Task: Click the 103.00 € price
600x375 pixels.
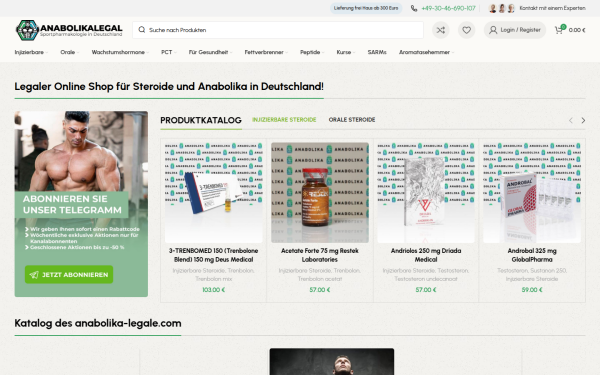Action: point(214,290)
